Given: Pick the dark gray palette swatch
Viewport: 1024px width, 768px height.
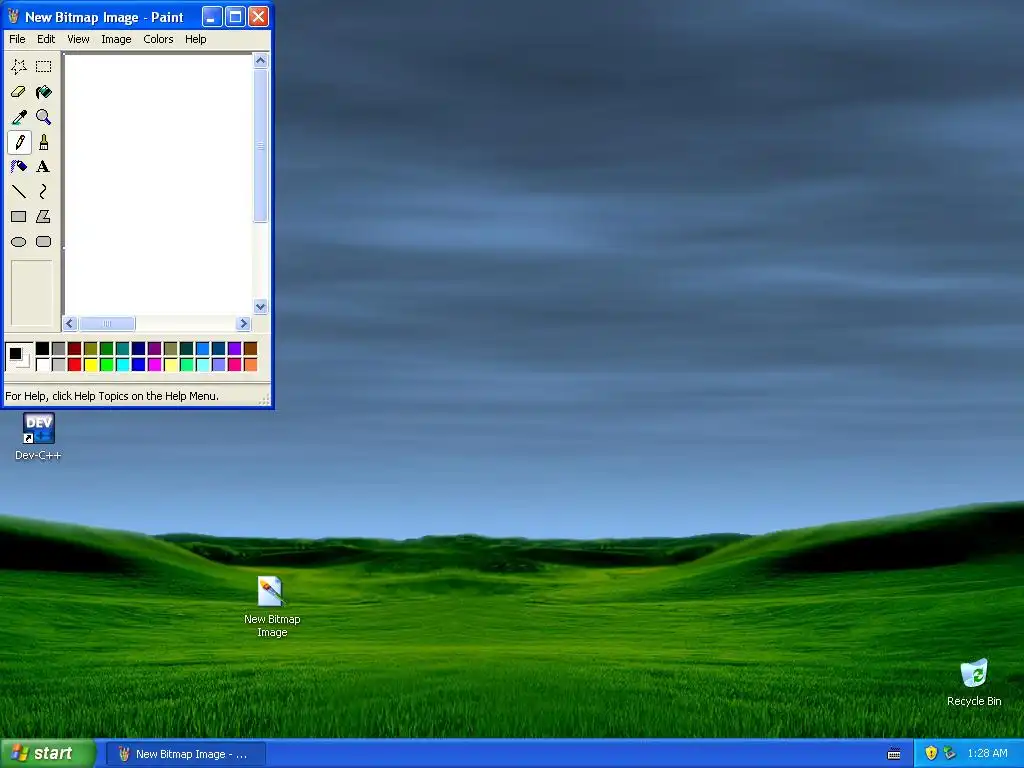Looking at the screenshot, I should pos(59,348).
